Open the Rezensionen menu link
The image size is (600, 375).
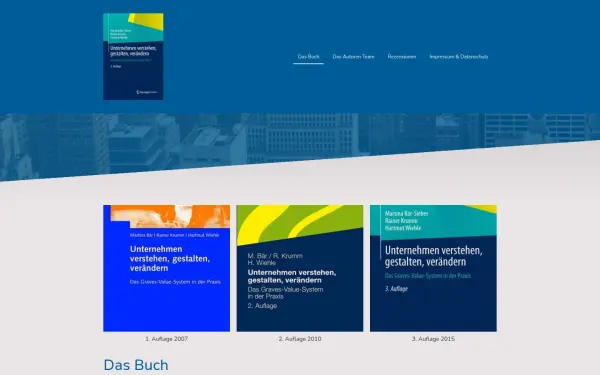click(x=402, y=57)
